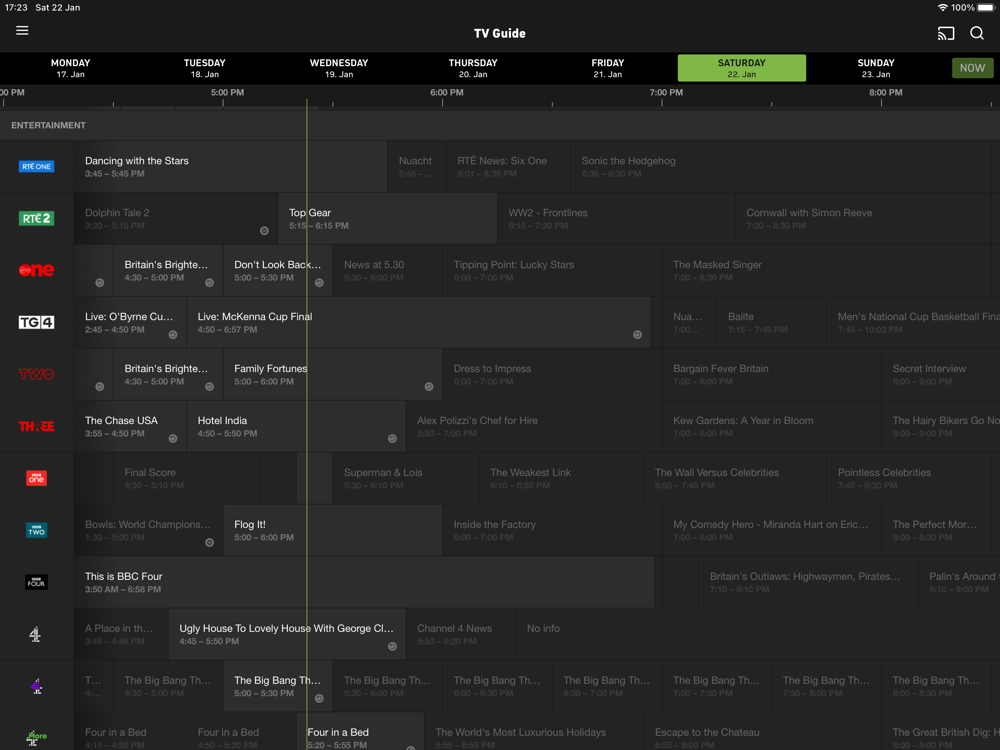The height and width of the screenshot is (750, 1000).
Task: Select the TG4 channel logo
Action: tap(36, 322)
